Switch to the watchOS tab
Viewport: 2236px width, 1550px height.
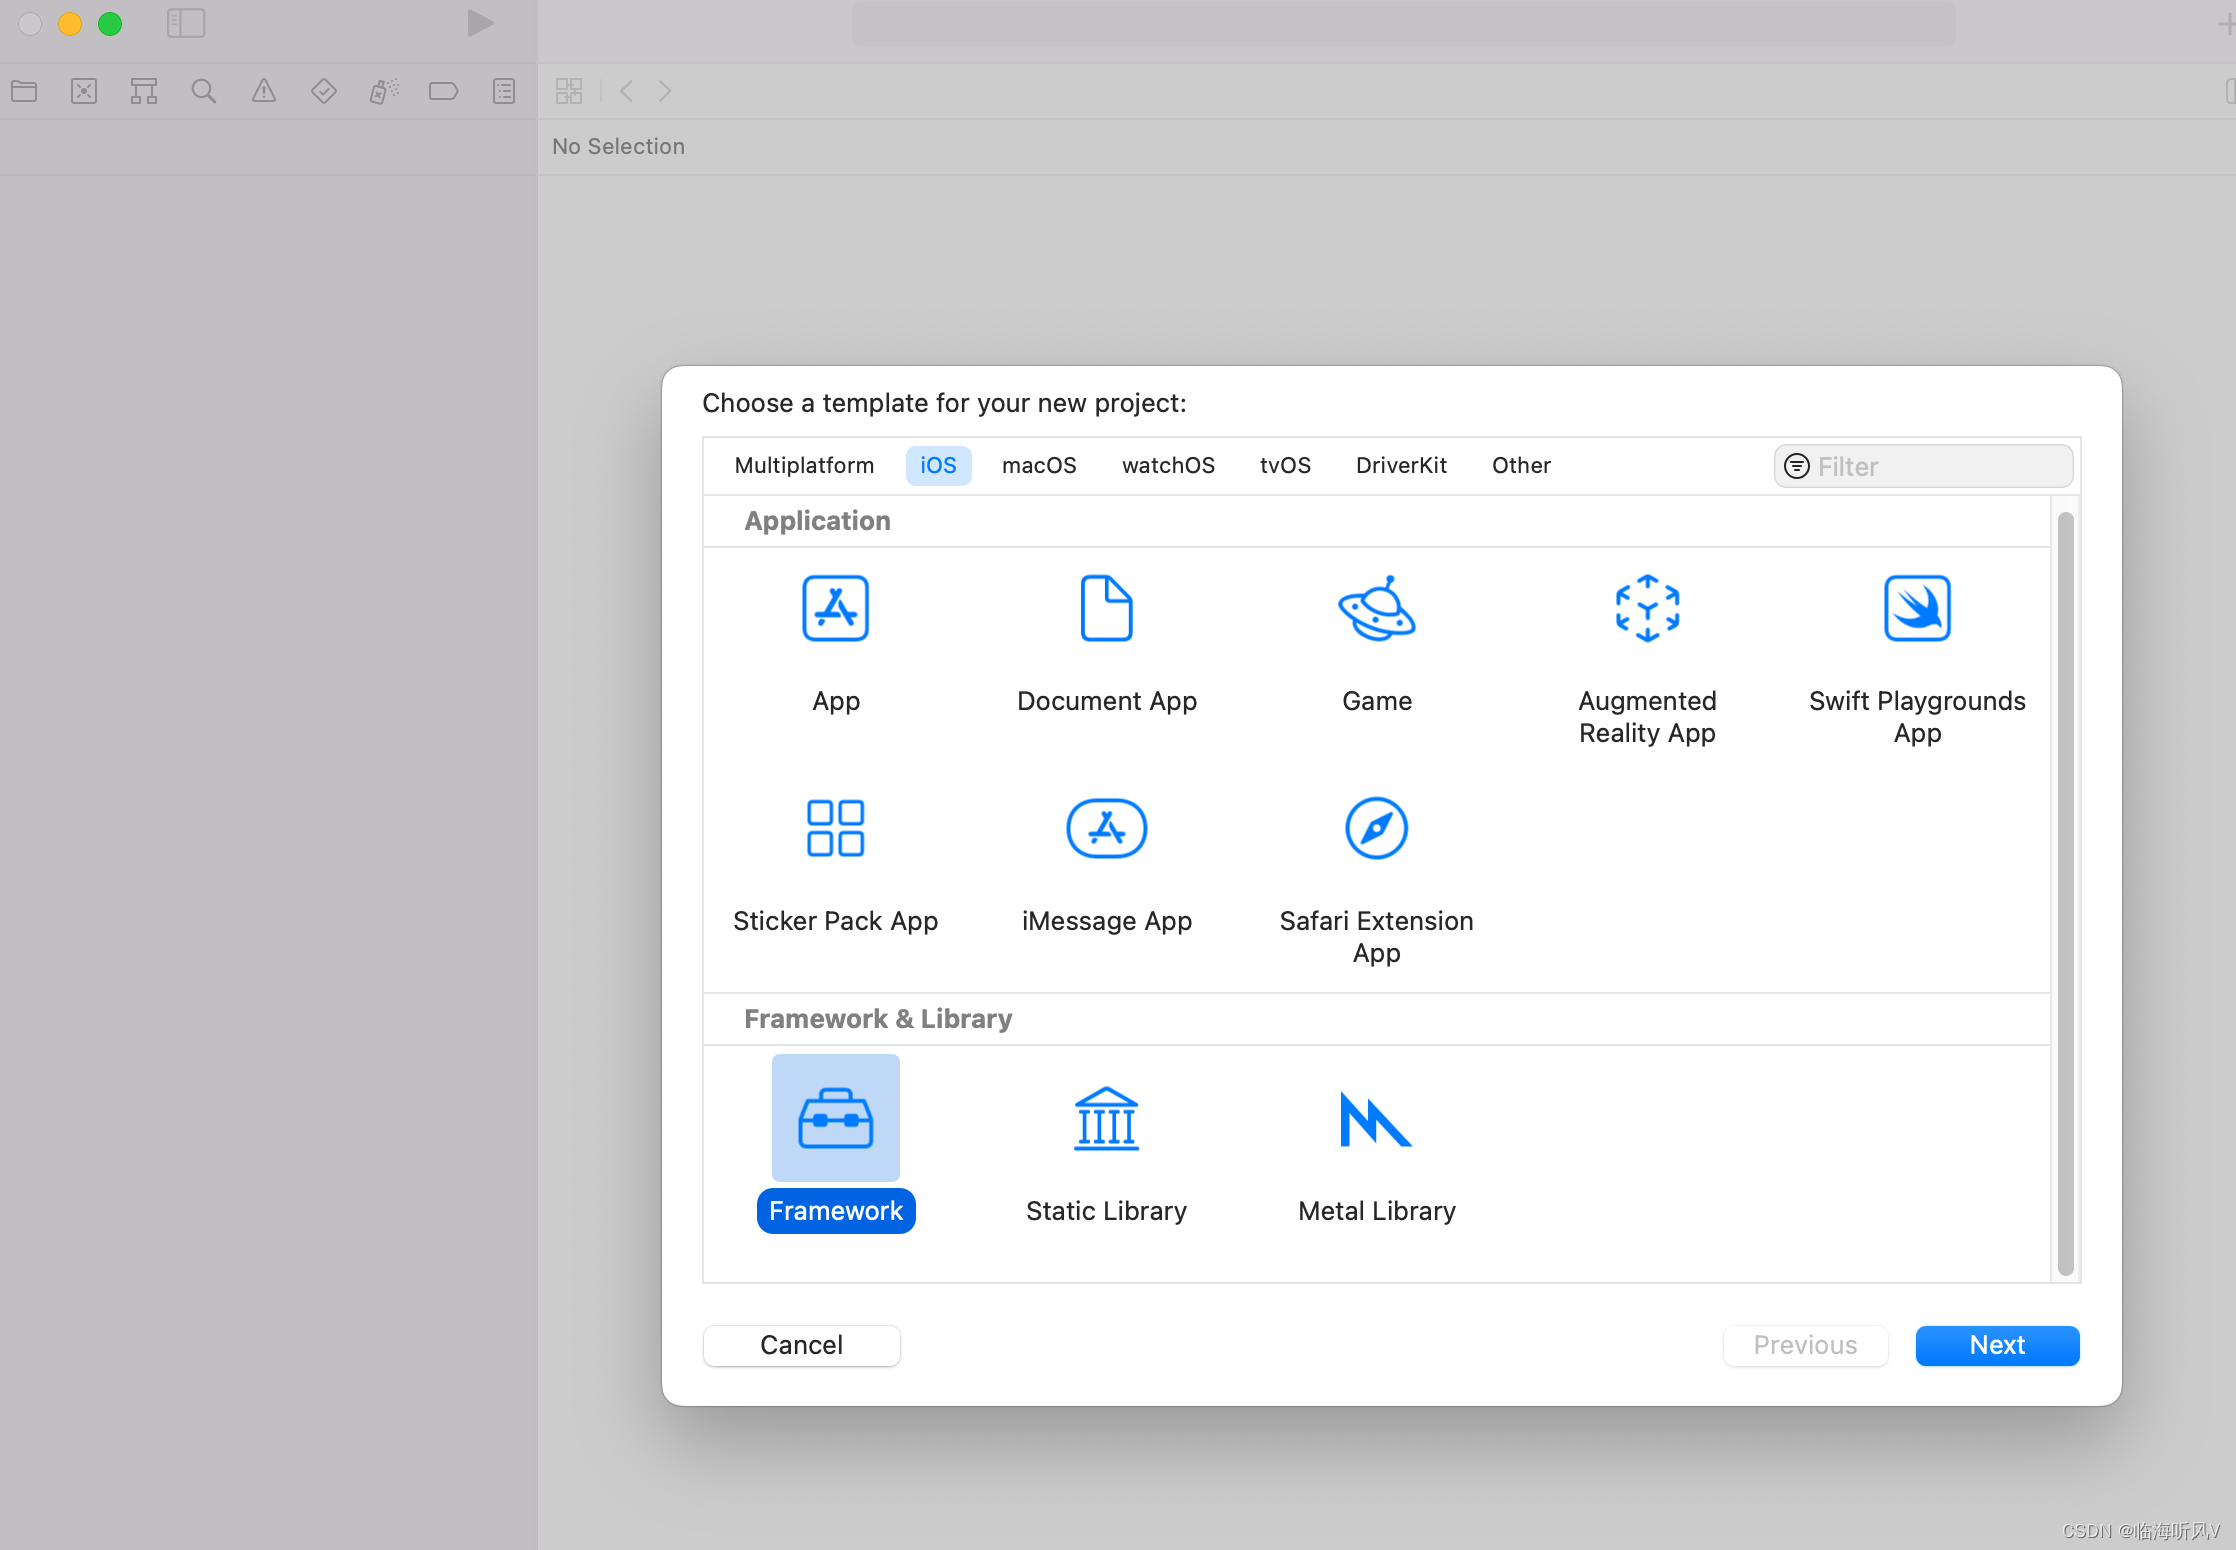pos(1168,466)
